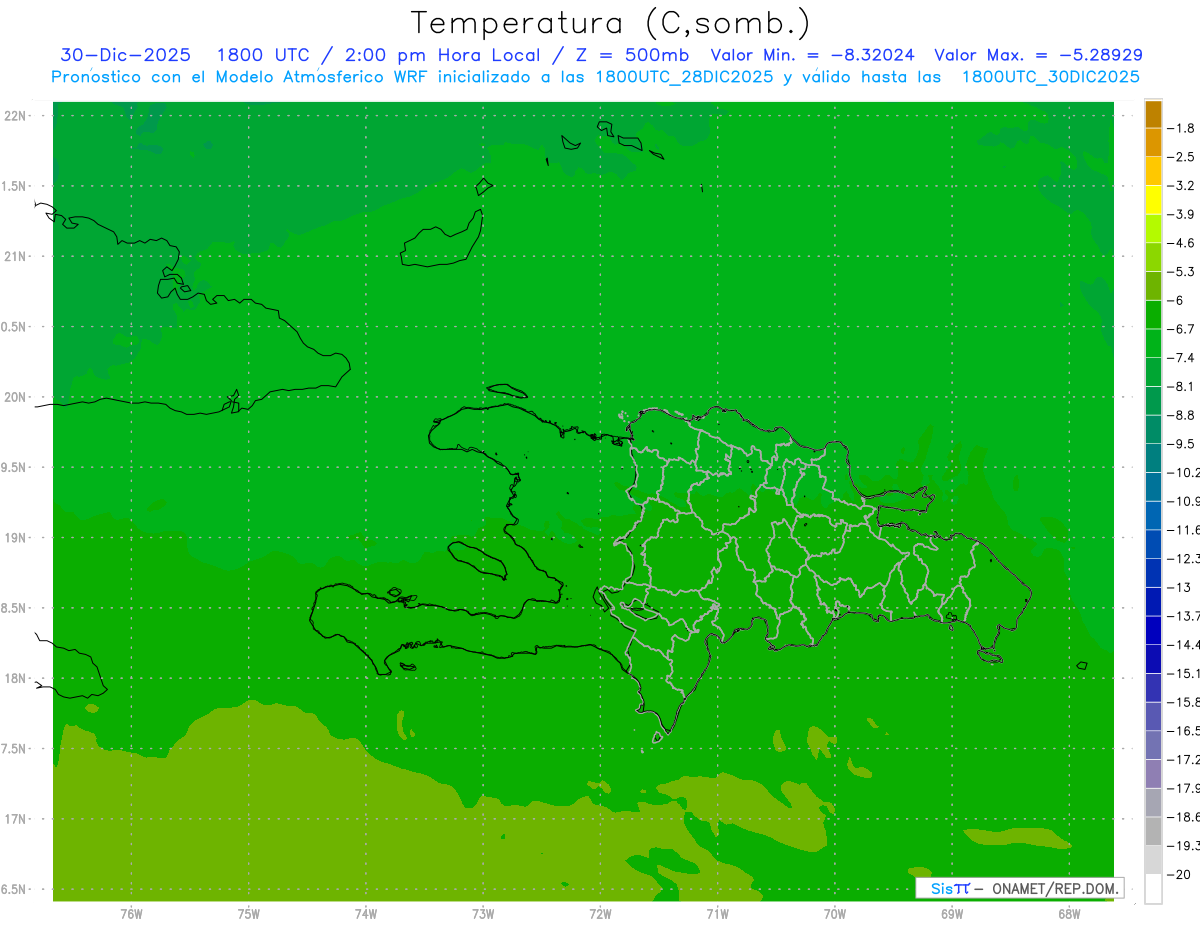Click the Valor Max. = -5.28929 value

pyautogui.click(x=1038, y=55)
